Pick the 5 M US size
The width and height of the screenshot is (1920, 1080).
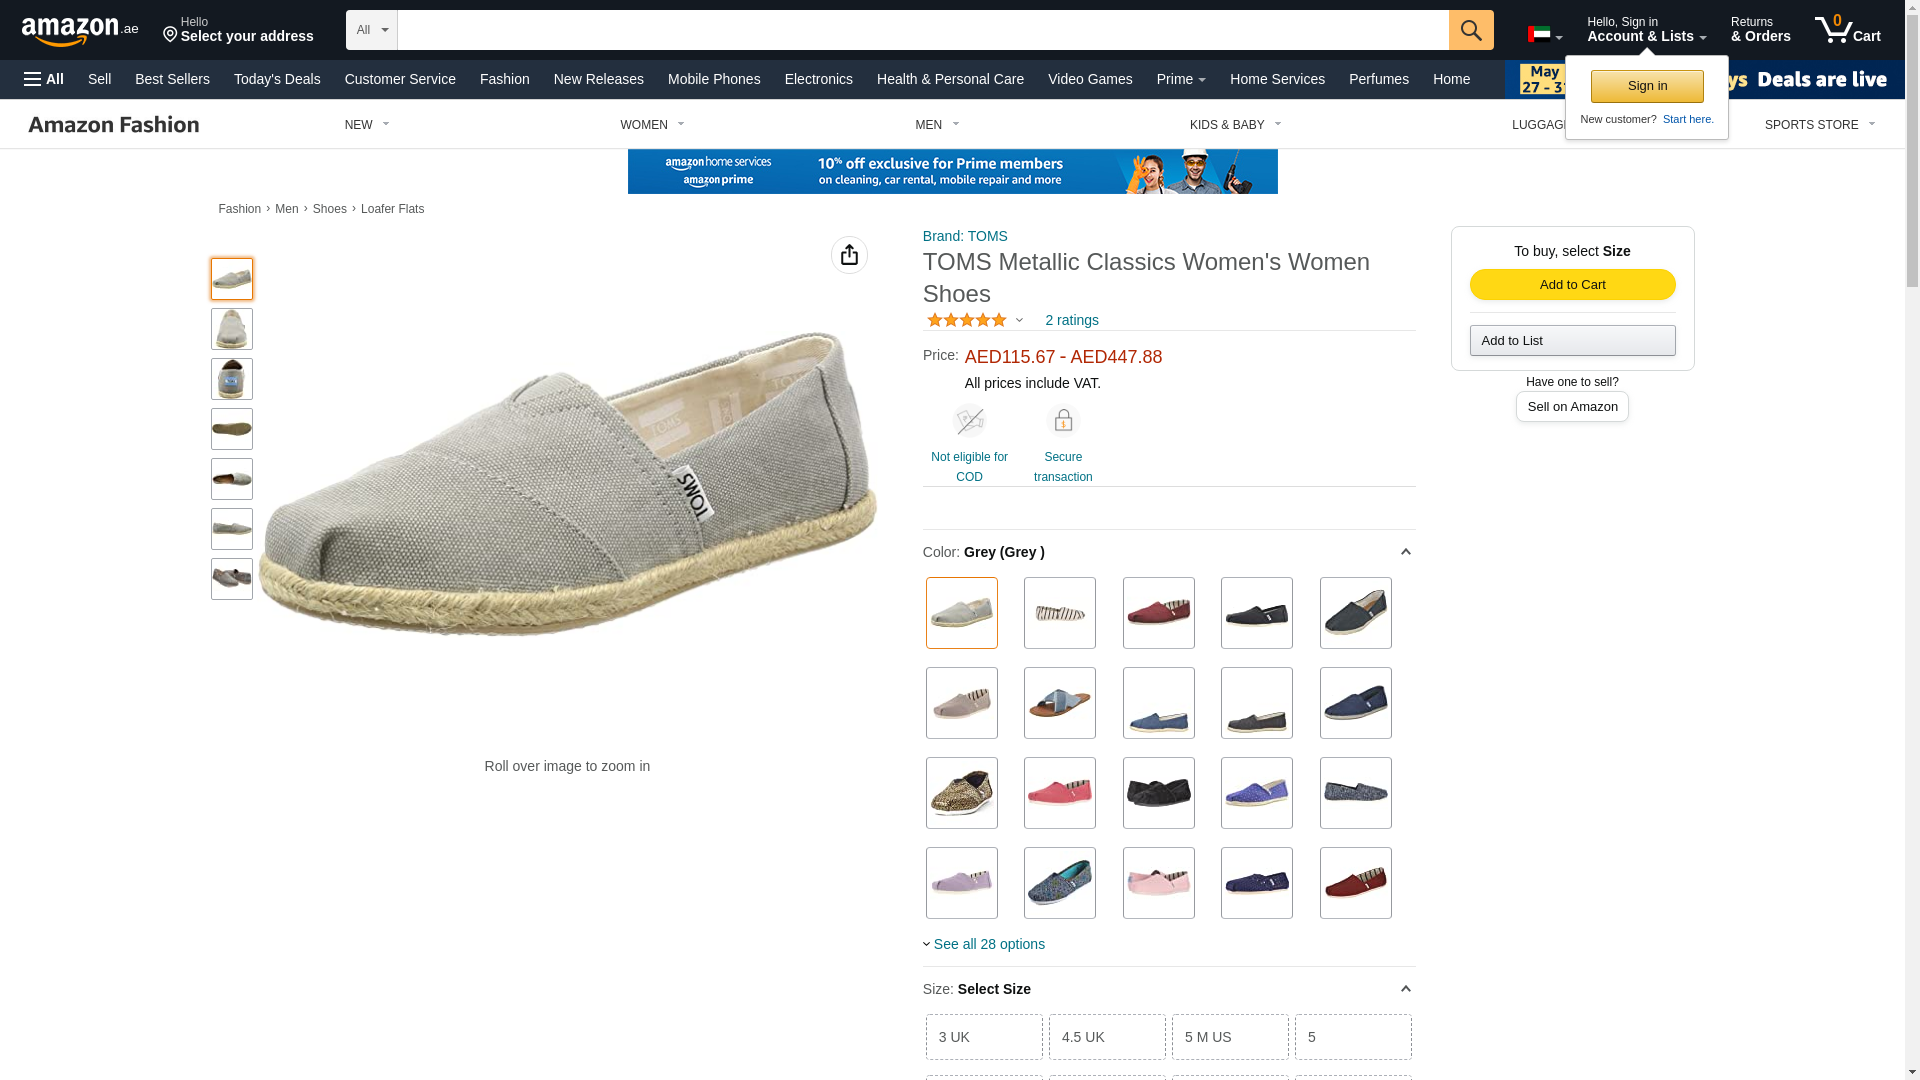click(x=1230, y=1037)
